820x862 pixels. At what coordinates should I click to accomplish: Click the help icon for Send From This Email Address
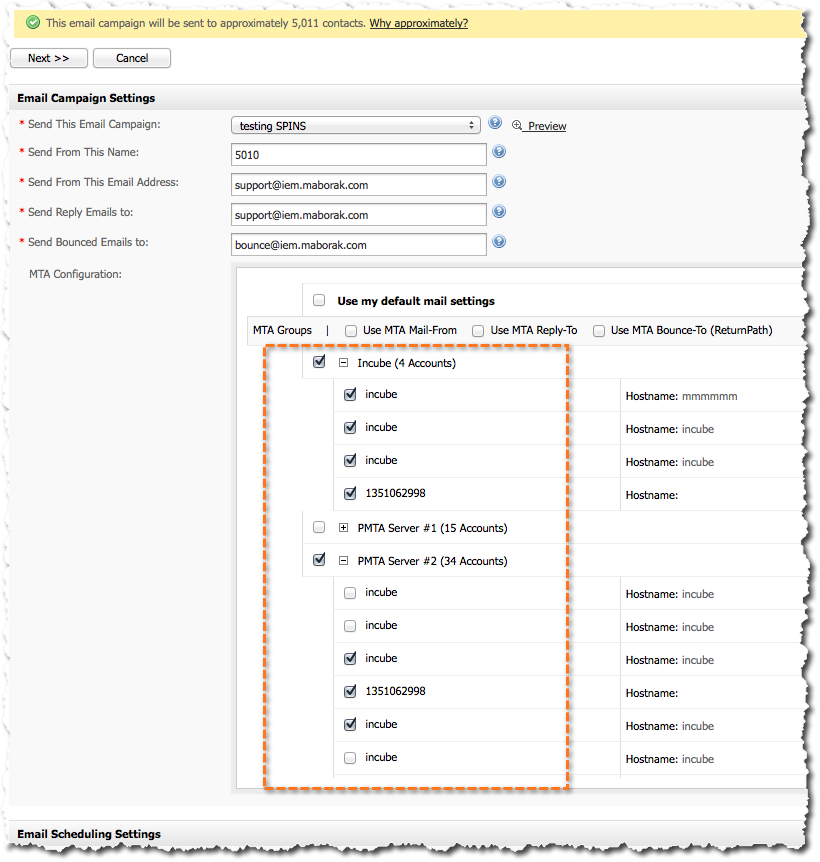498,181
